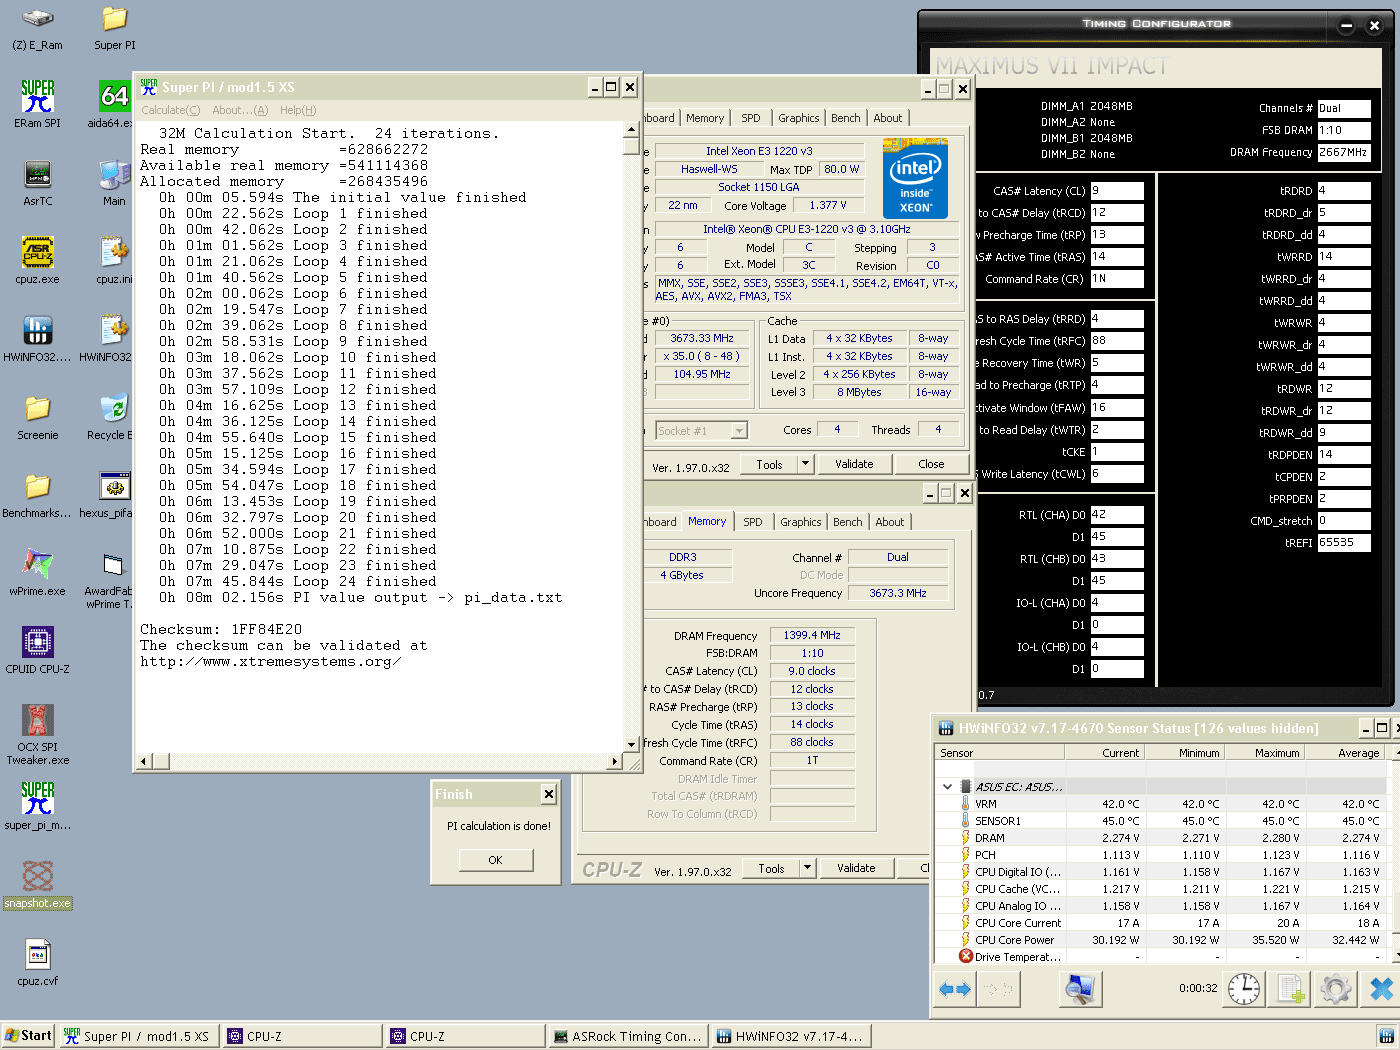
Task: Open the Benchmarks folder icon
Action: [37, 494]
